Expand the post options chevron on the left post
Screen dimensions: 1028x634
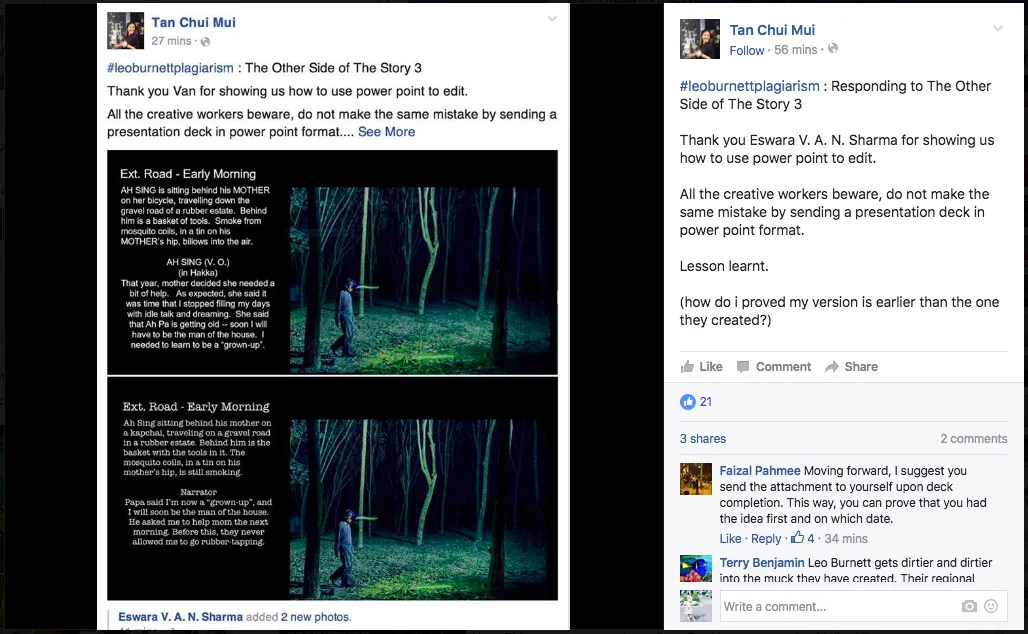tap(553, 19)
